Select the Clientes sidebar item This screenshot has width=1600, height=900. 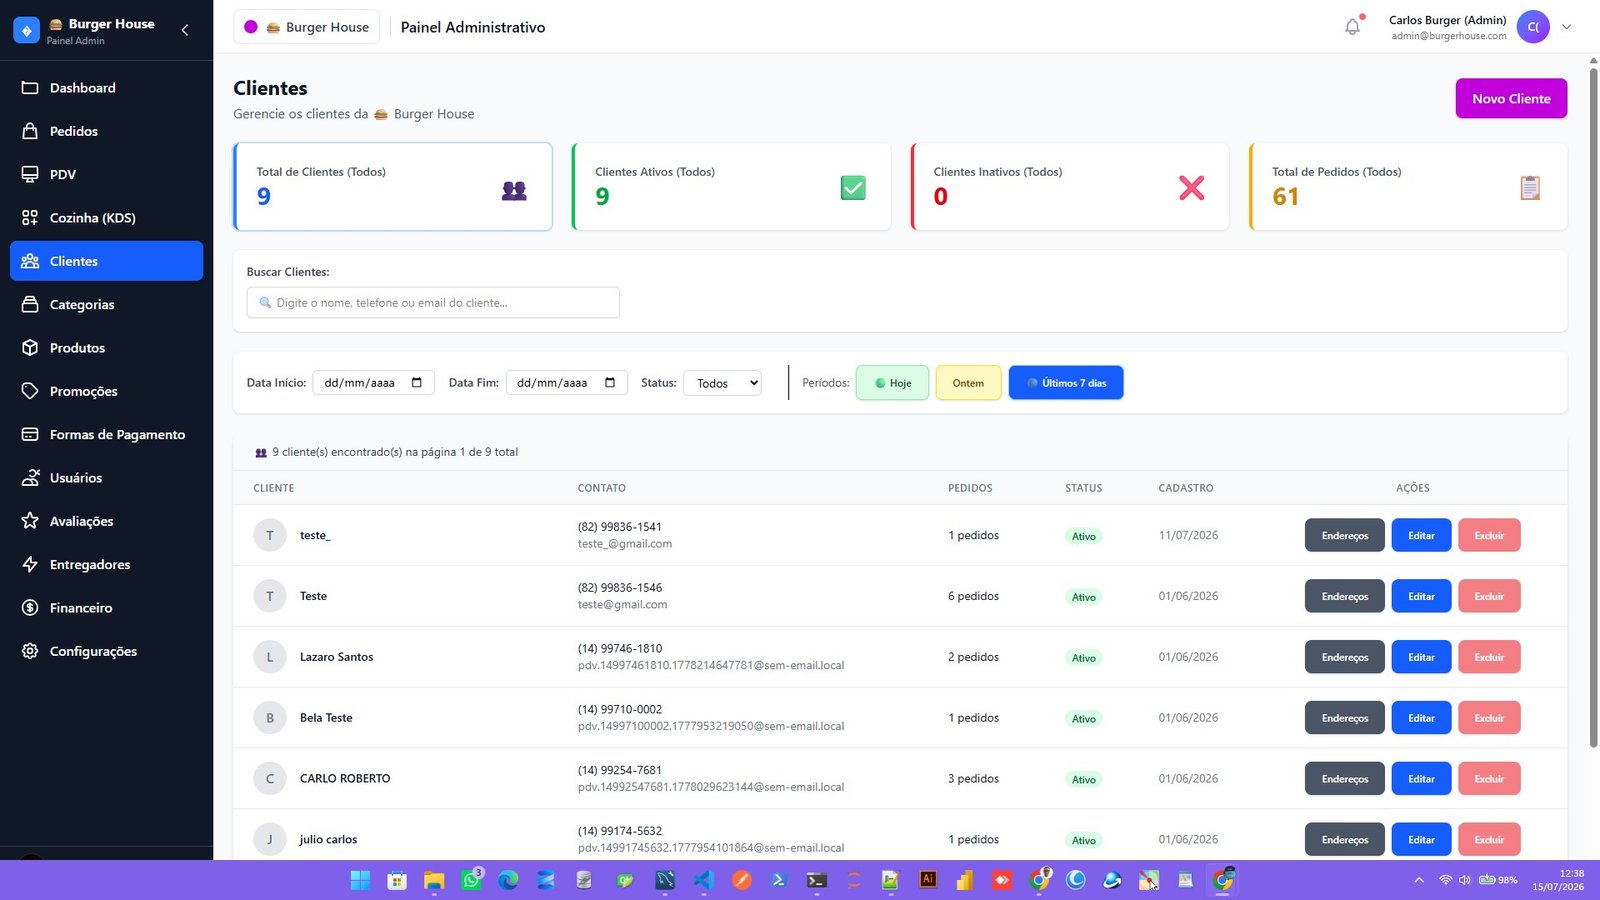[x=106, y=261]
